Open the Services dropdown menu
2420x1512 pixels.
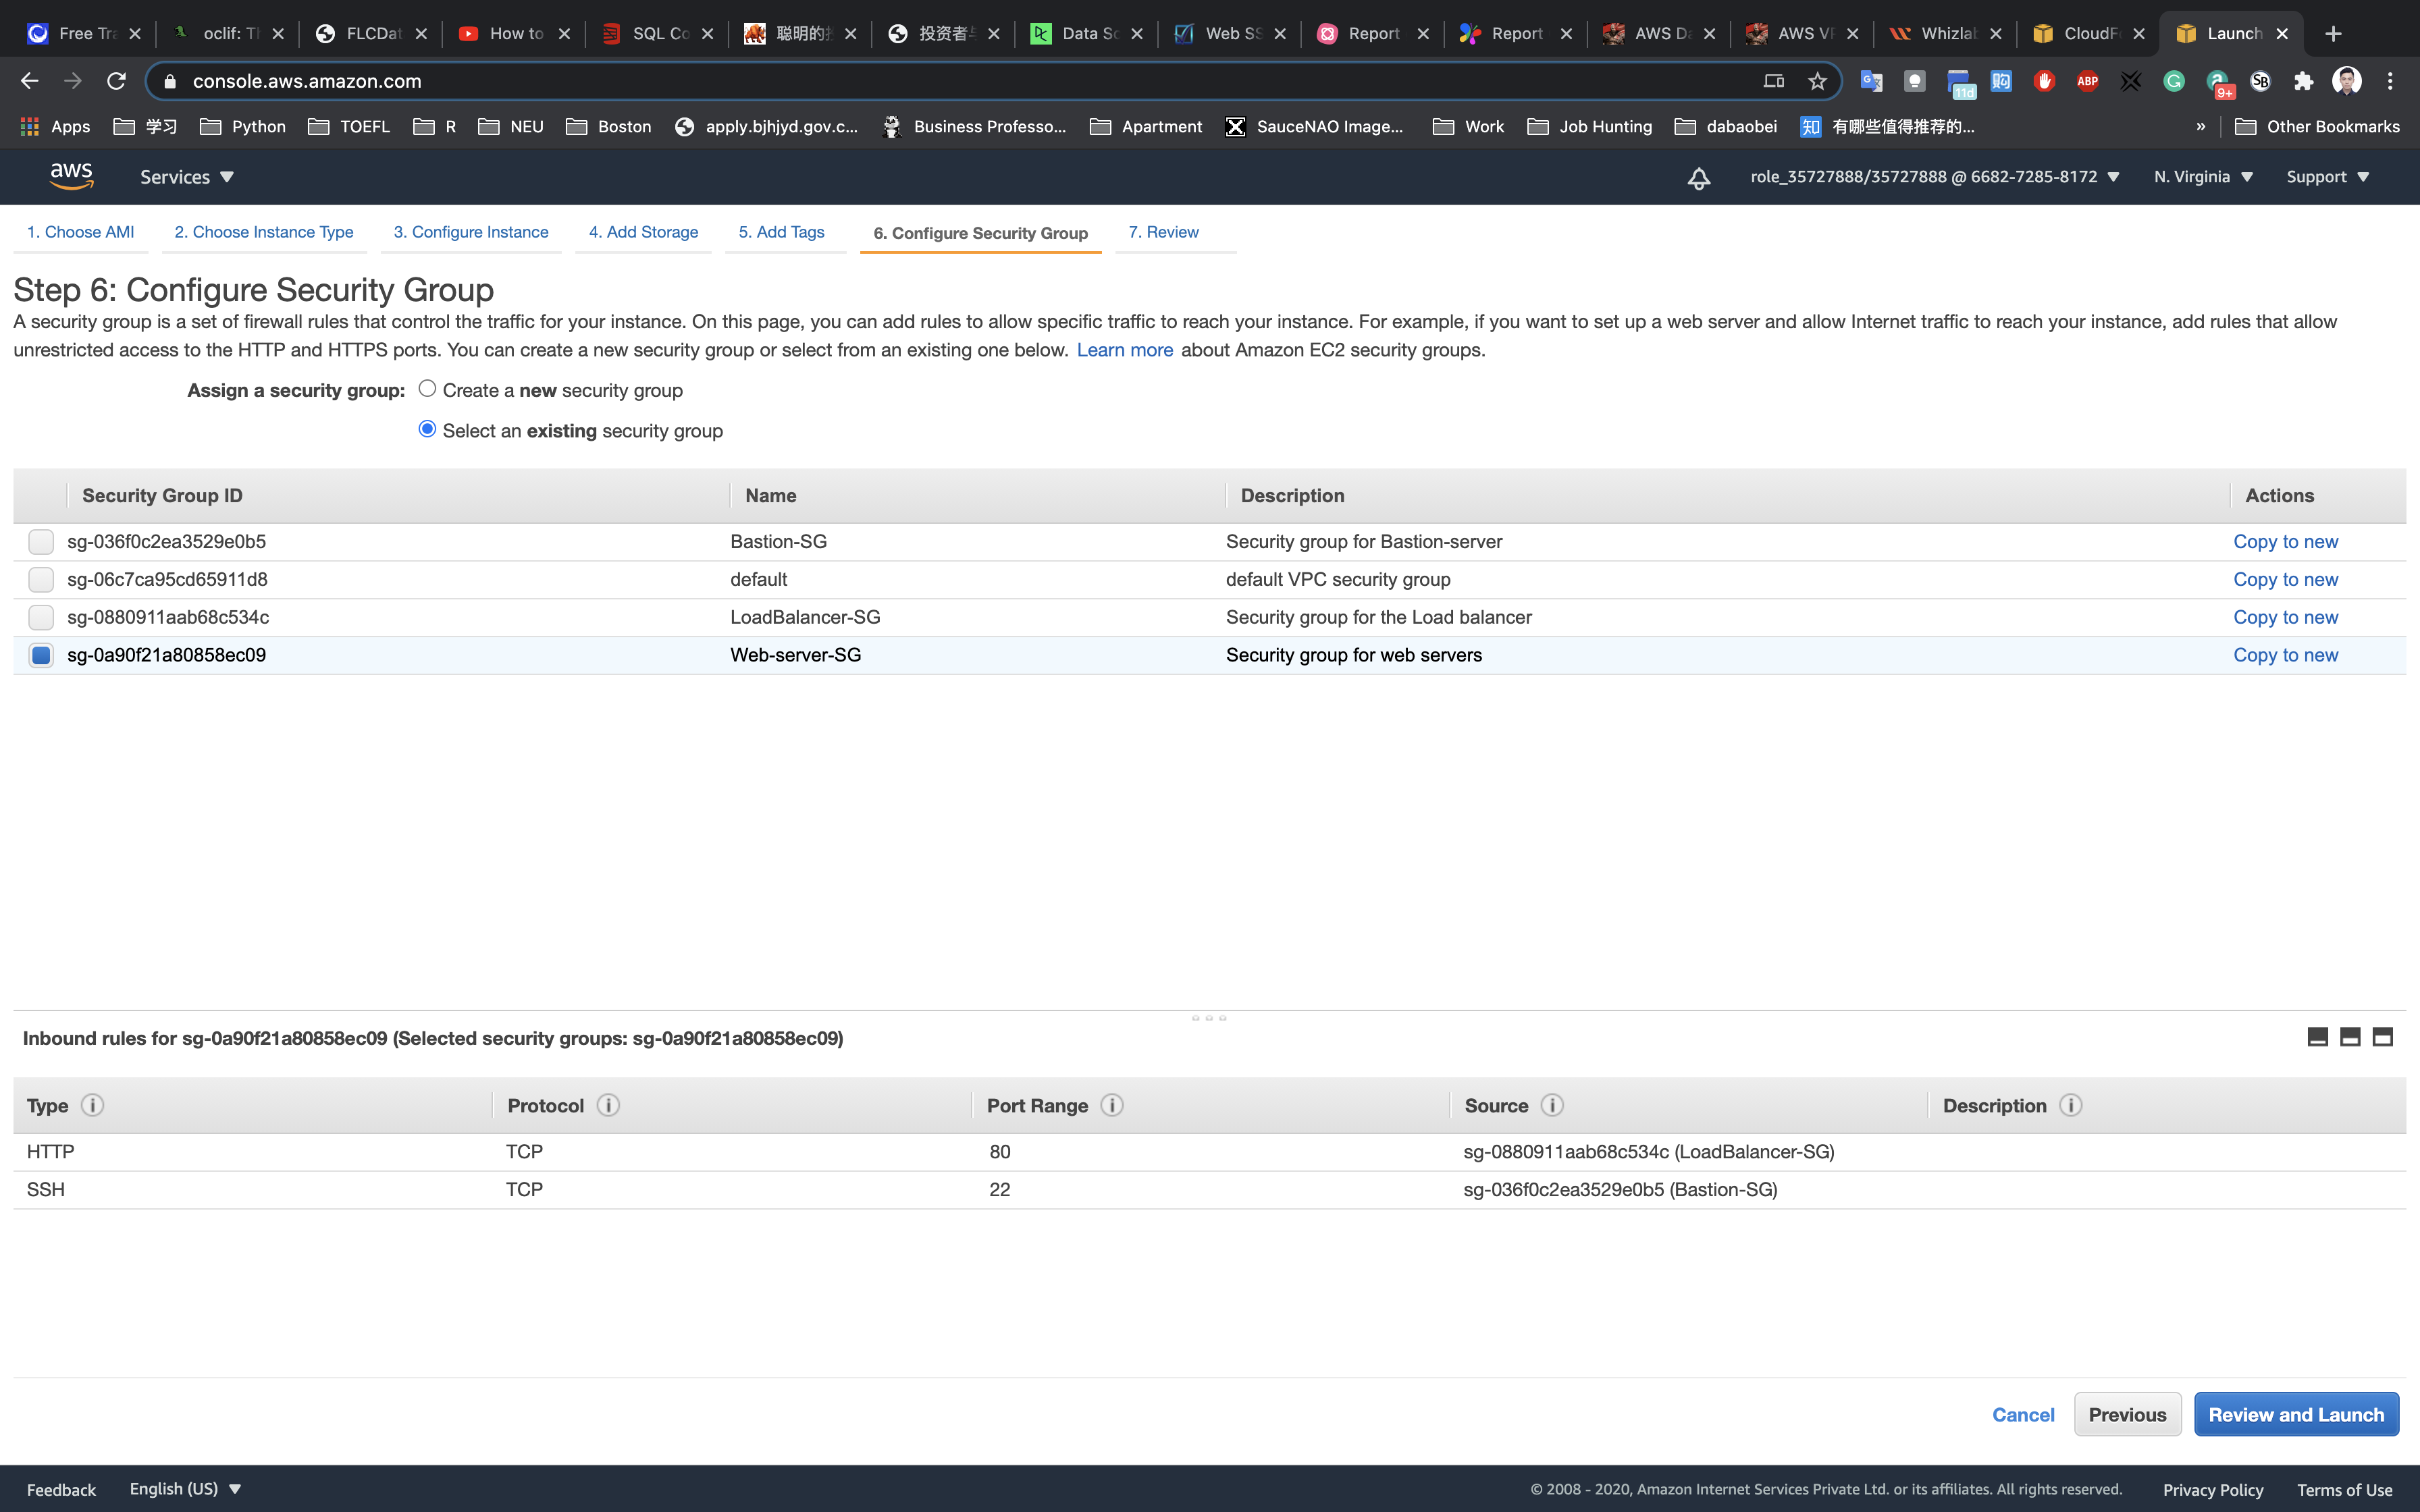point(186,177)
